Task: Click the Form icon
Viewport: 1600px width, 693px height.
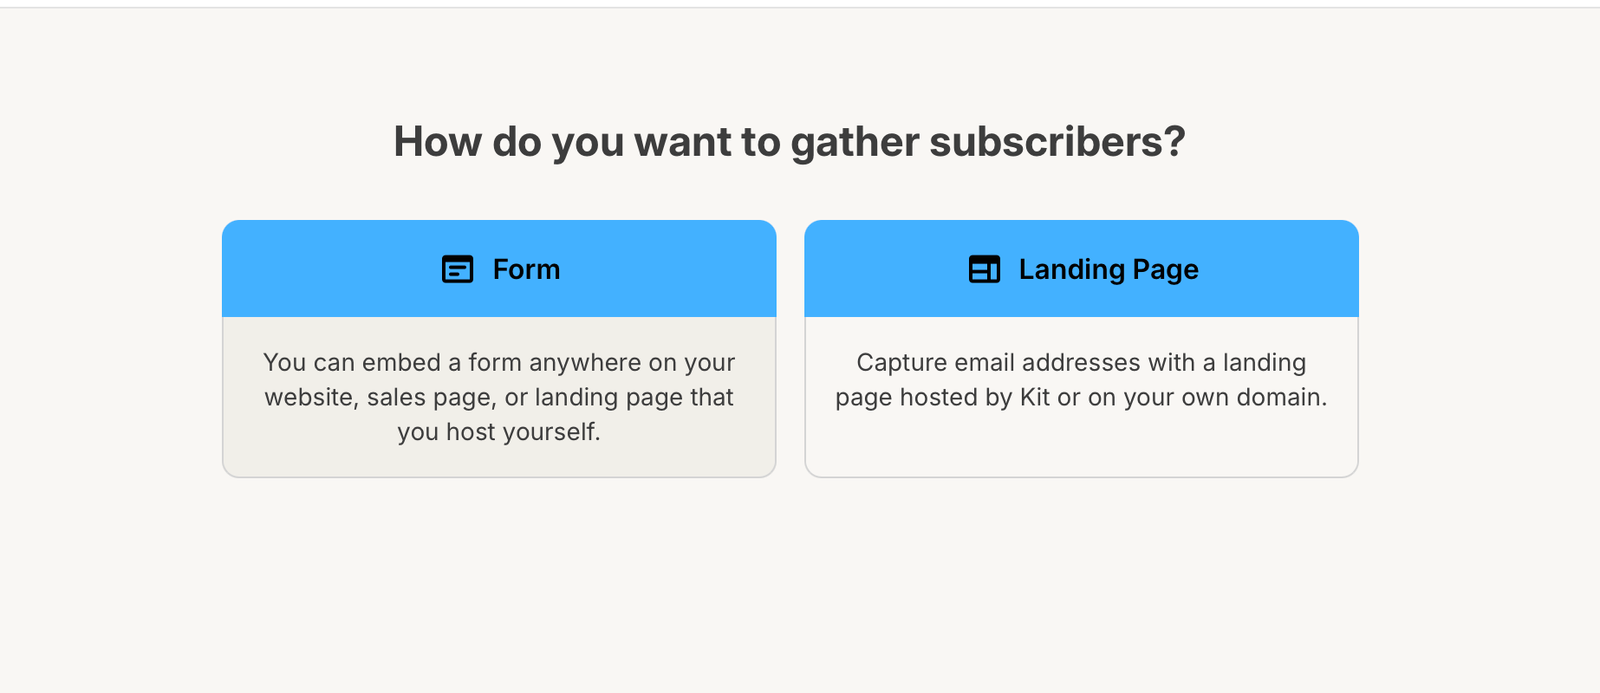Action: [457, 269]
